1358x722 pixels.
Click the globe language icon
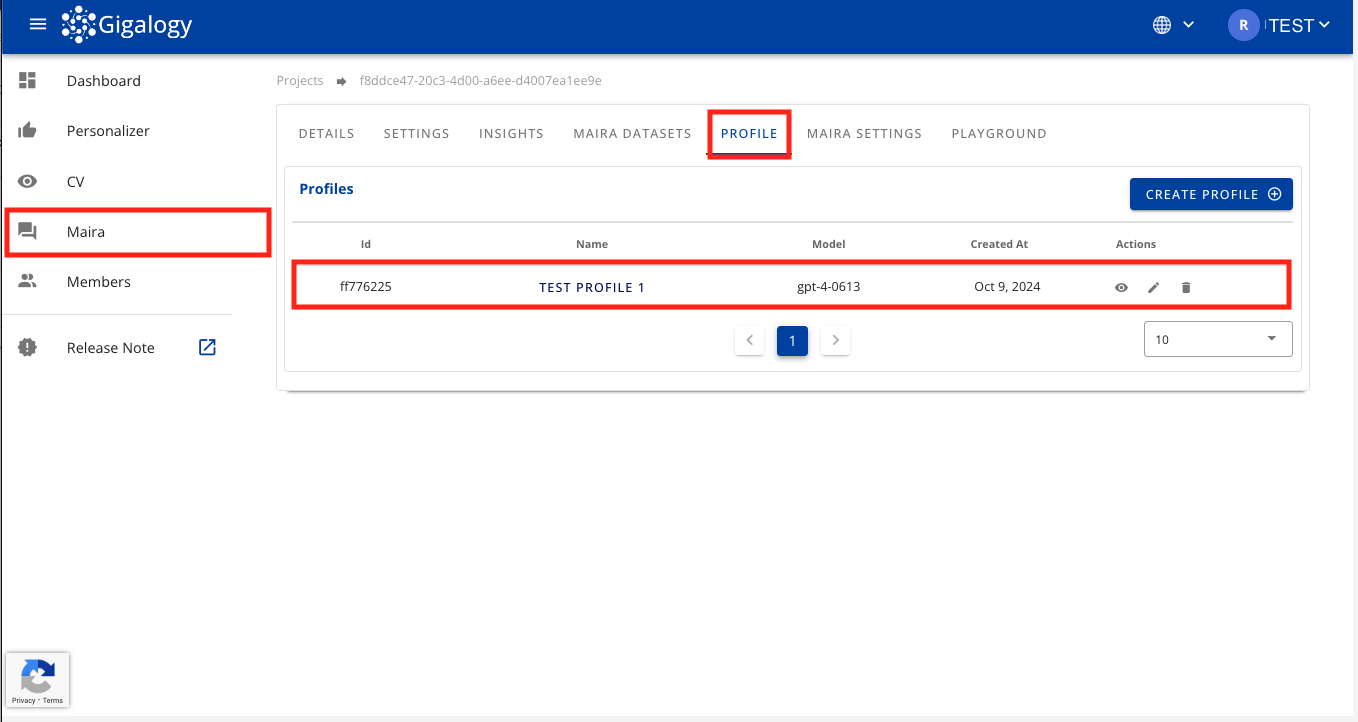(x=1162, y=26)
